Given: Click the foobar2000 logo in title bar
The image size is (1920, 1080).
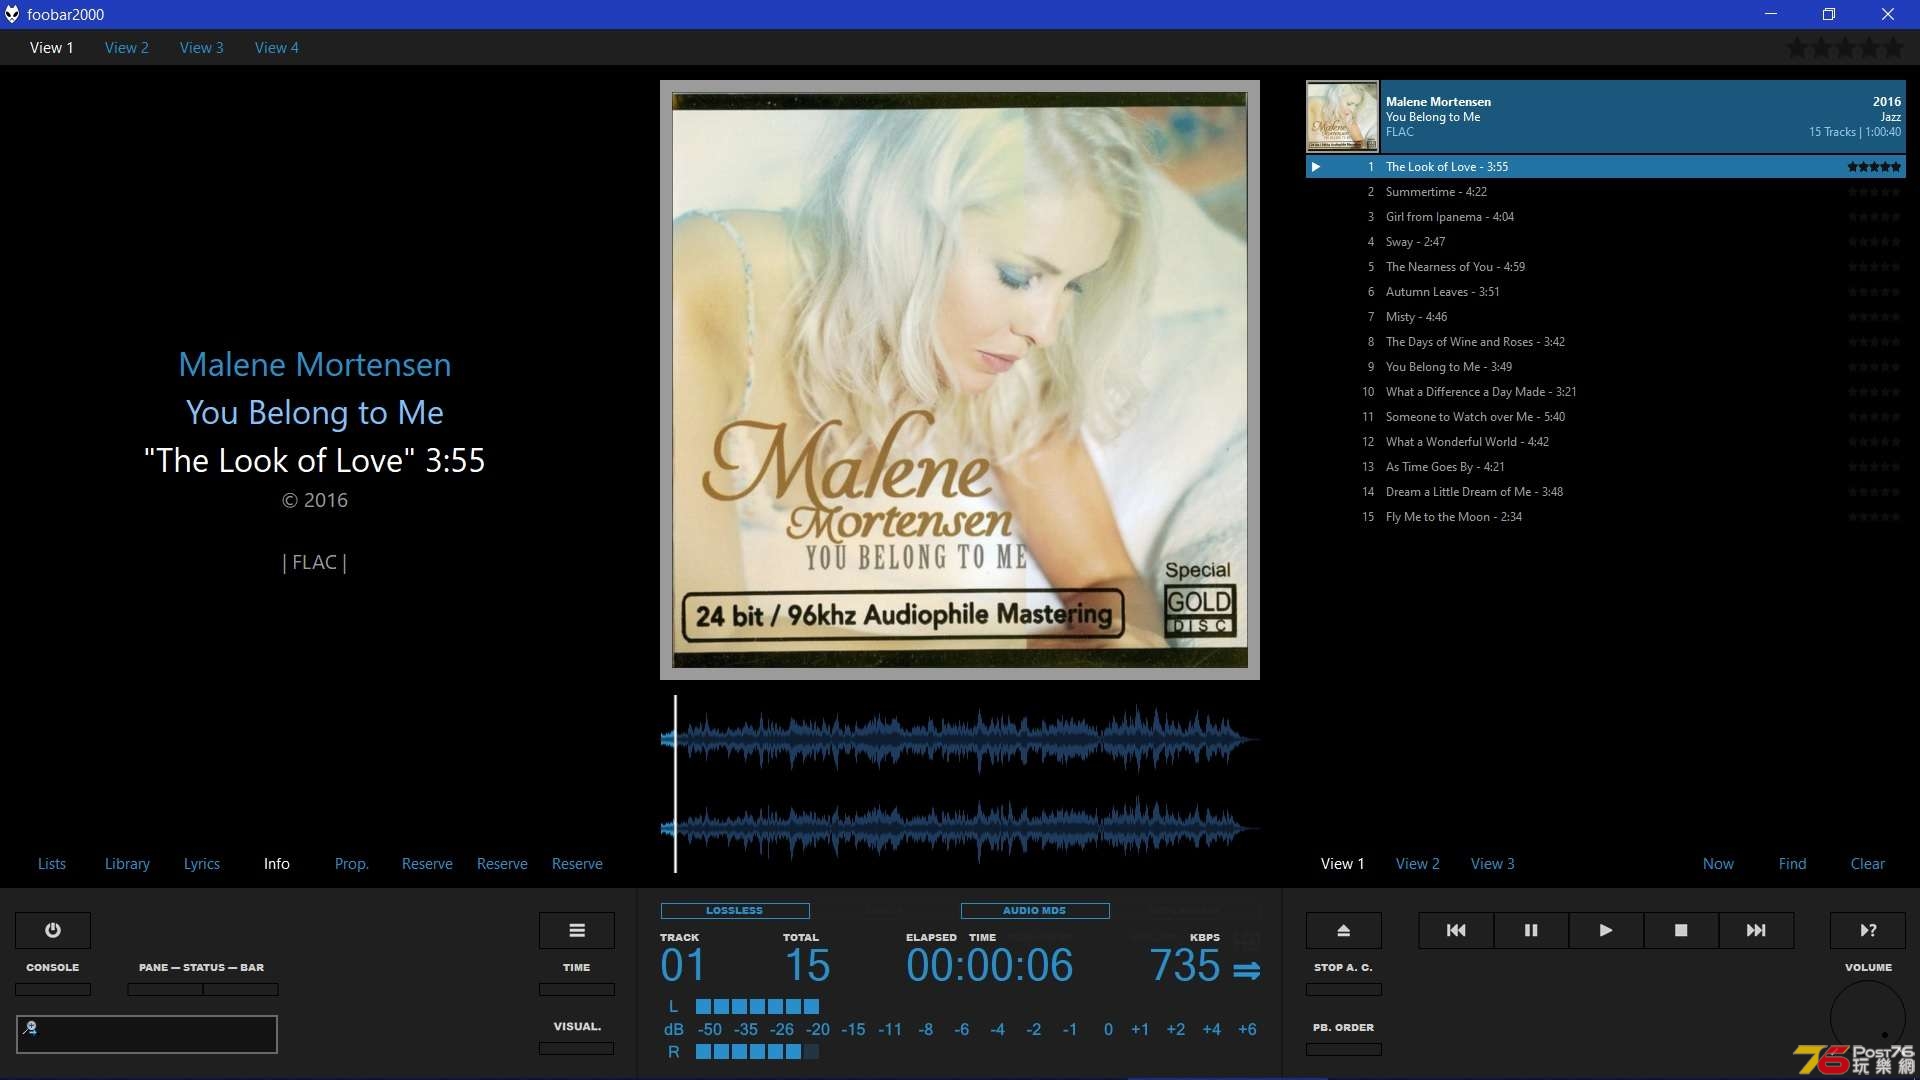Looking at the screenshot, I should pyautogui.click(x=12, y=14).
